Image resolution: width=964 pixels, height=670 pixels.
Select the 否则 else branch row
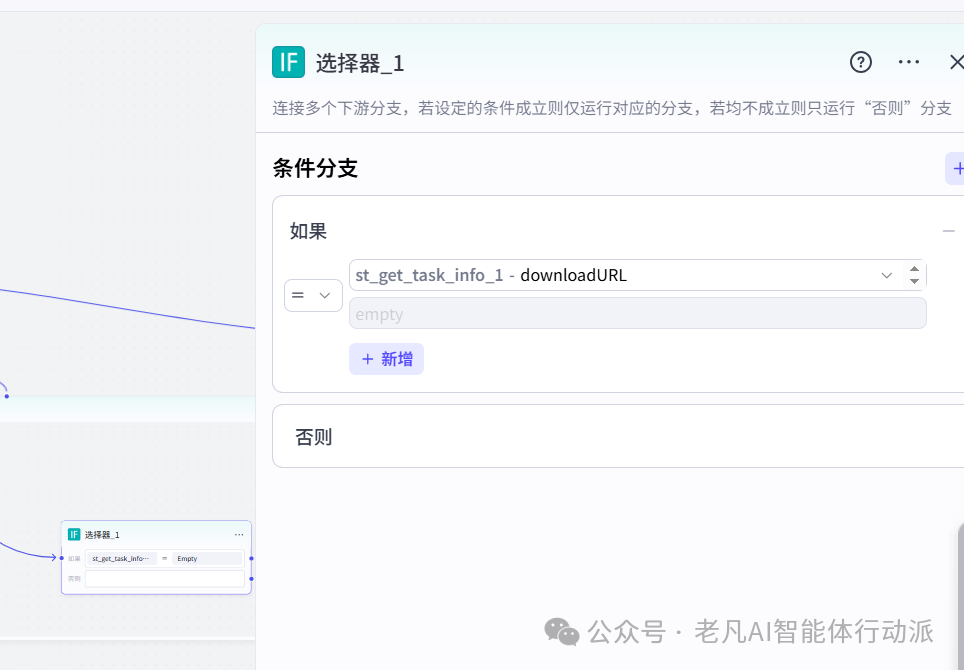click(x=618, y=436)
